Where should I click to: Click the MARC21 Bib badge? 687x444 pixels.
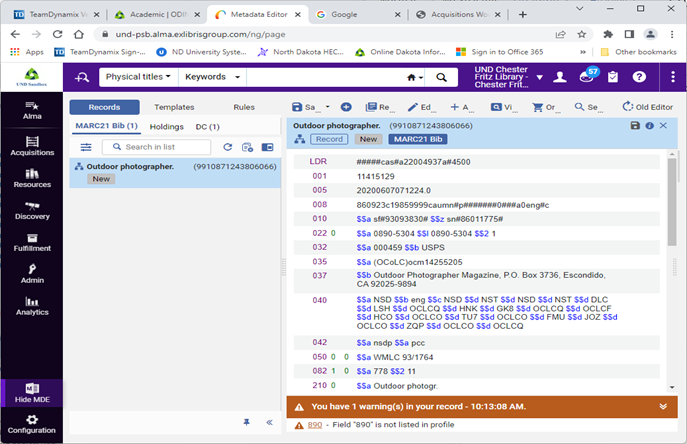pyautogui.click(x=418, y=139)
